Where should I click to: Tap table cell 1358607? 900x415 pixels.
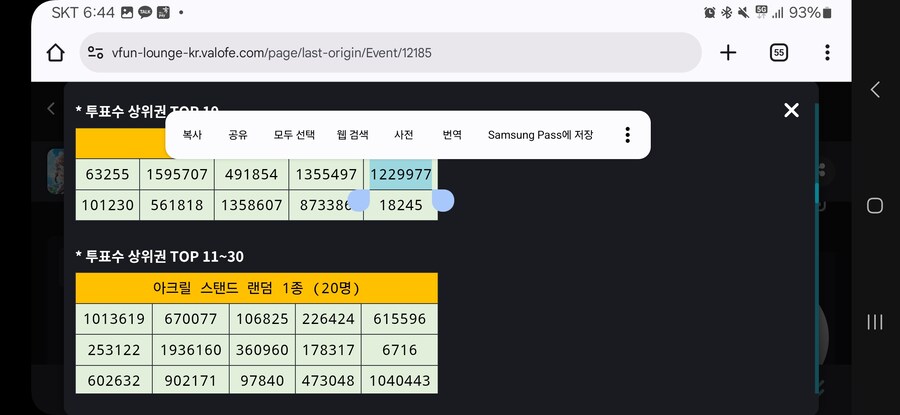point(251,205)
